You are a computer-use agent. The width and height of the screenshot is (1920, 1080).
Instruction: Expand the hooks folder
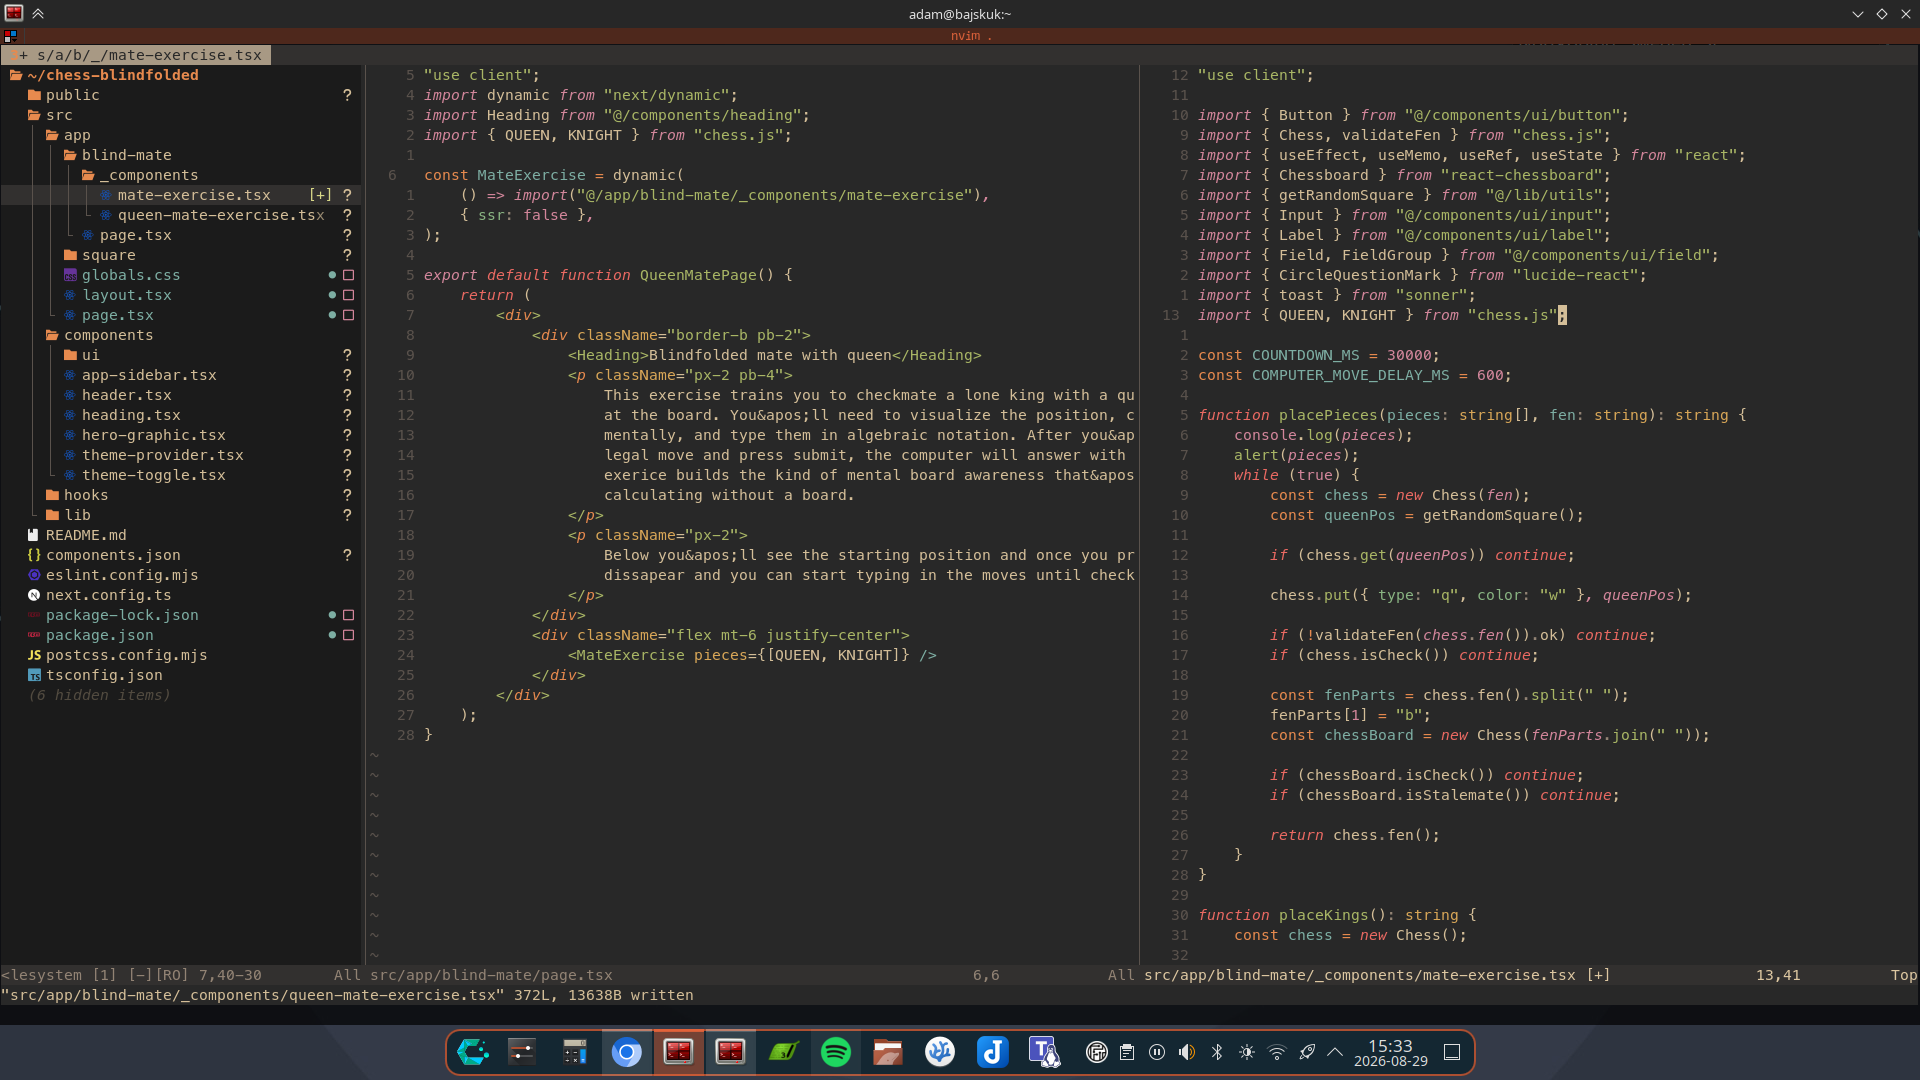(77, 495)
